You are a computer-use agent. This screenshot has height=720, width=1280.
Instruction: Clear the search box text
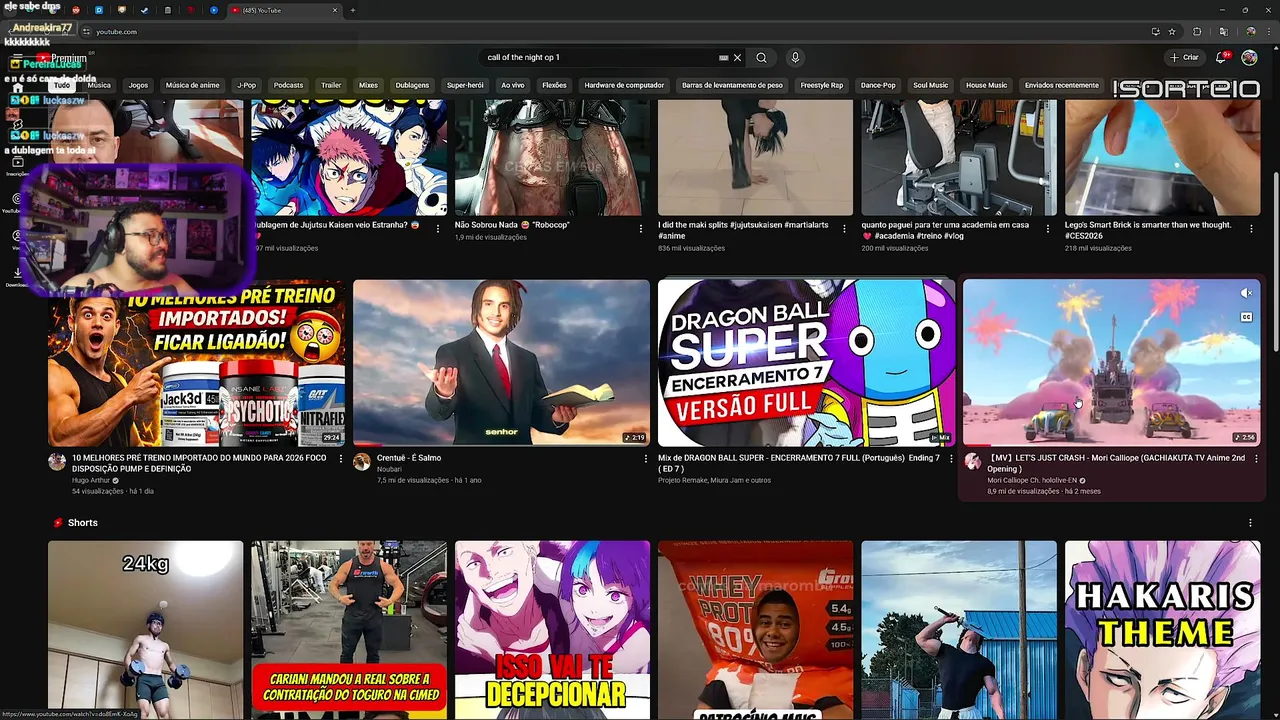click(x=737, y=58)
